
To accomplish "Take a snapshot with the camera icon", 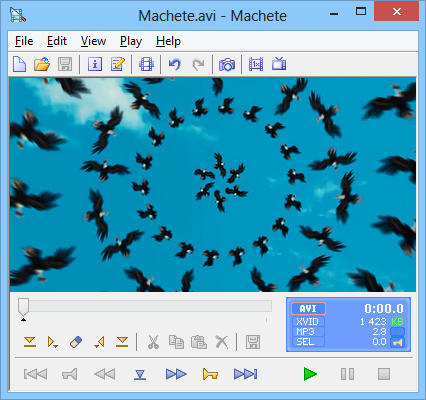I will click(227, 64).
